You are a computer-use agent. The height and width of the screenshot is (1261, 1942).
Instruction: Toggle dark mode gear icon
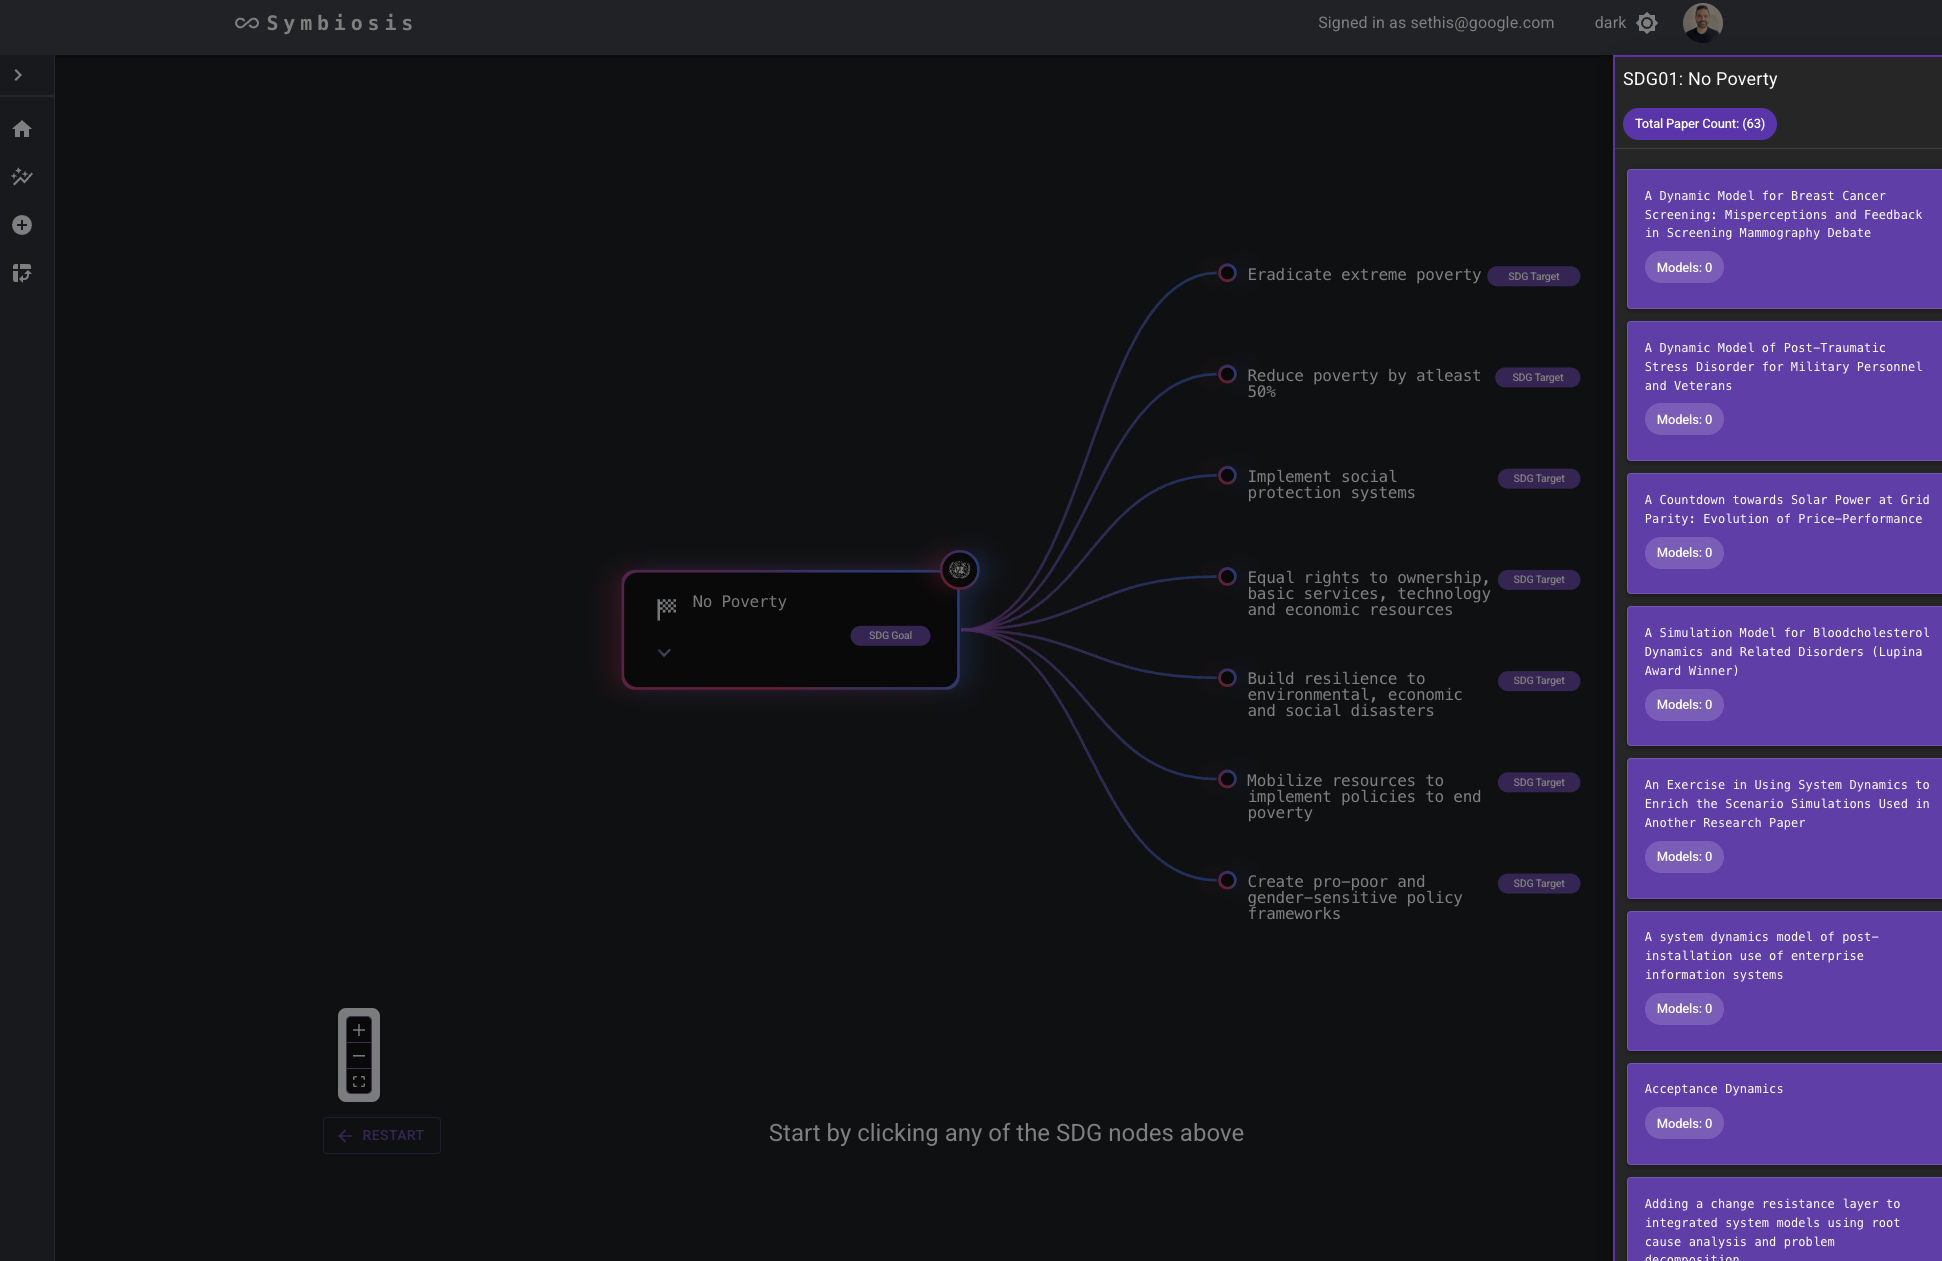pyautogui.click(x=1647, y=23)
